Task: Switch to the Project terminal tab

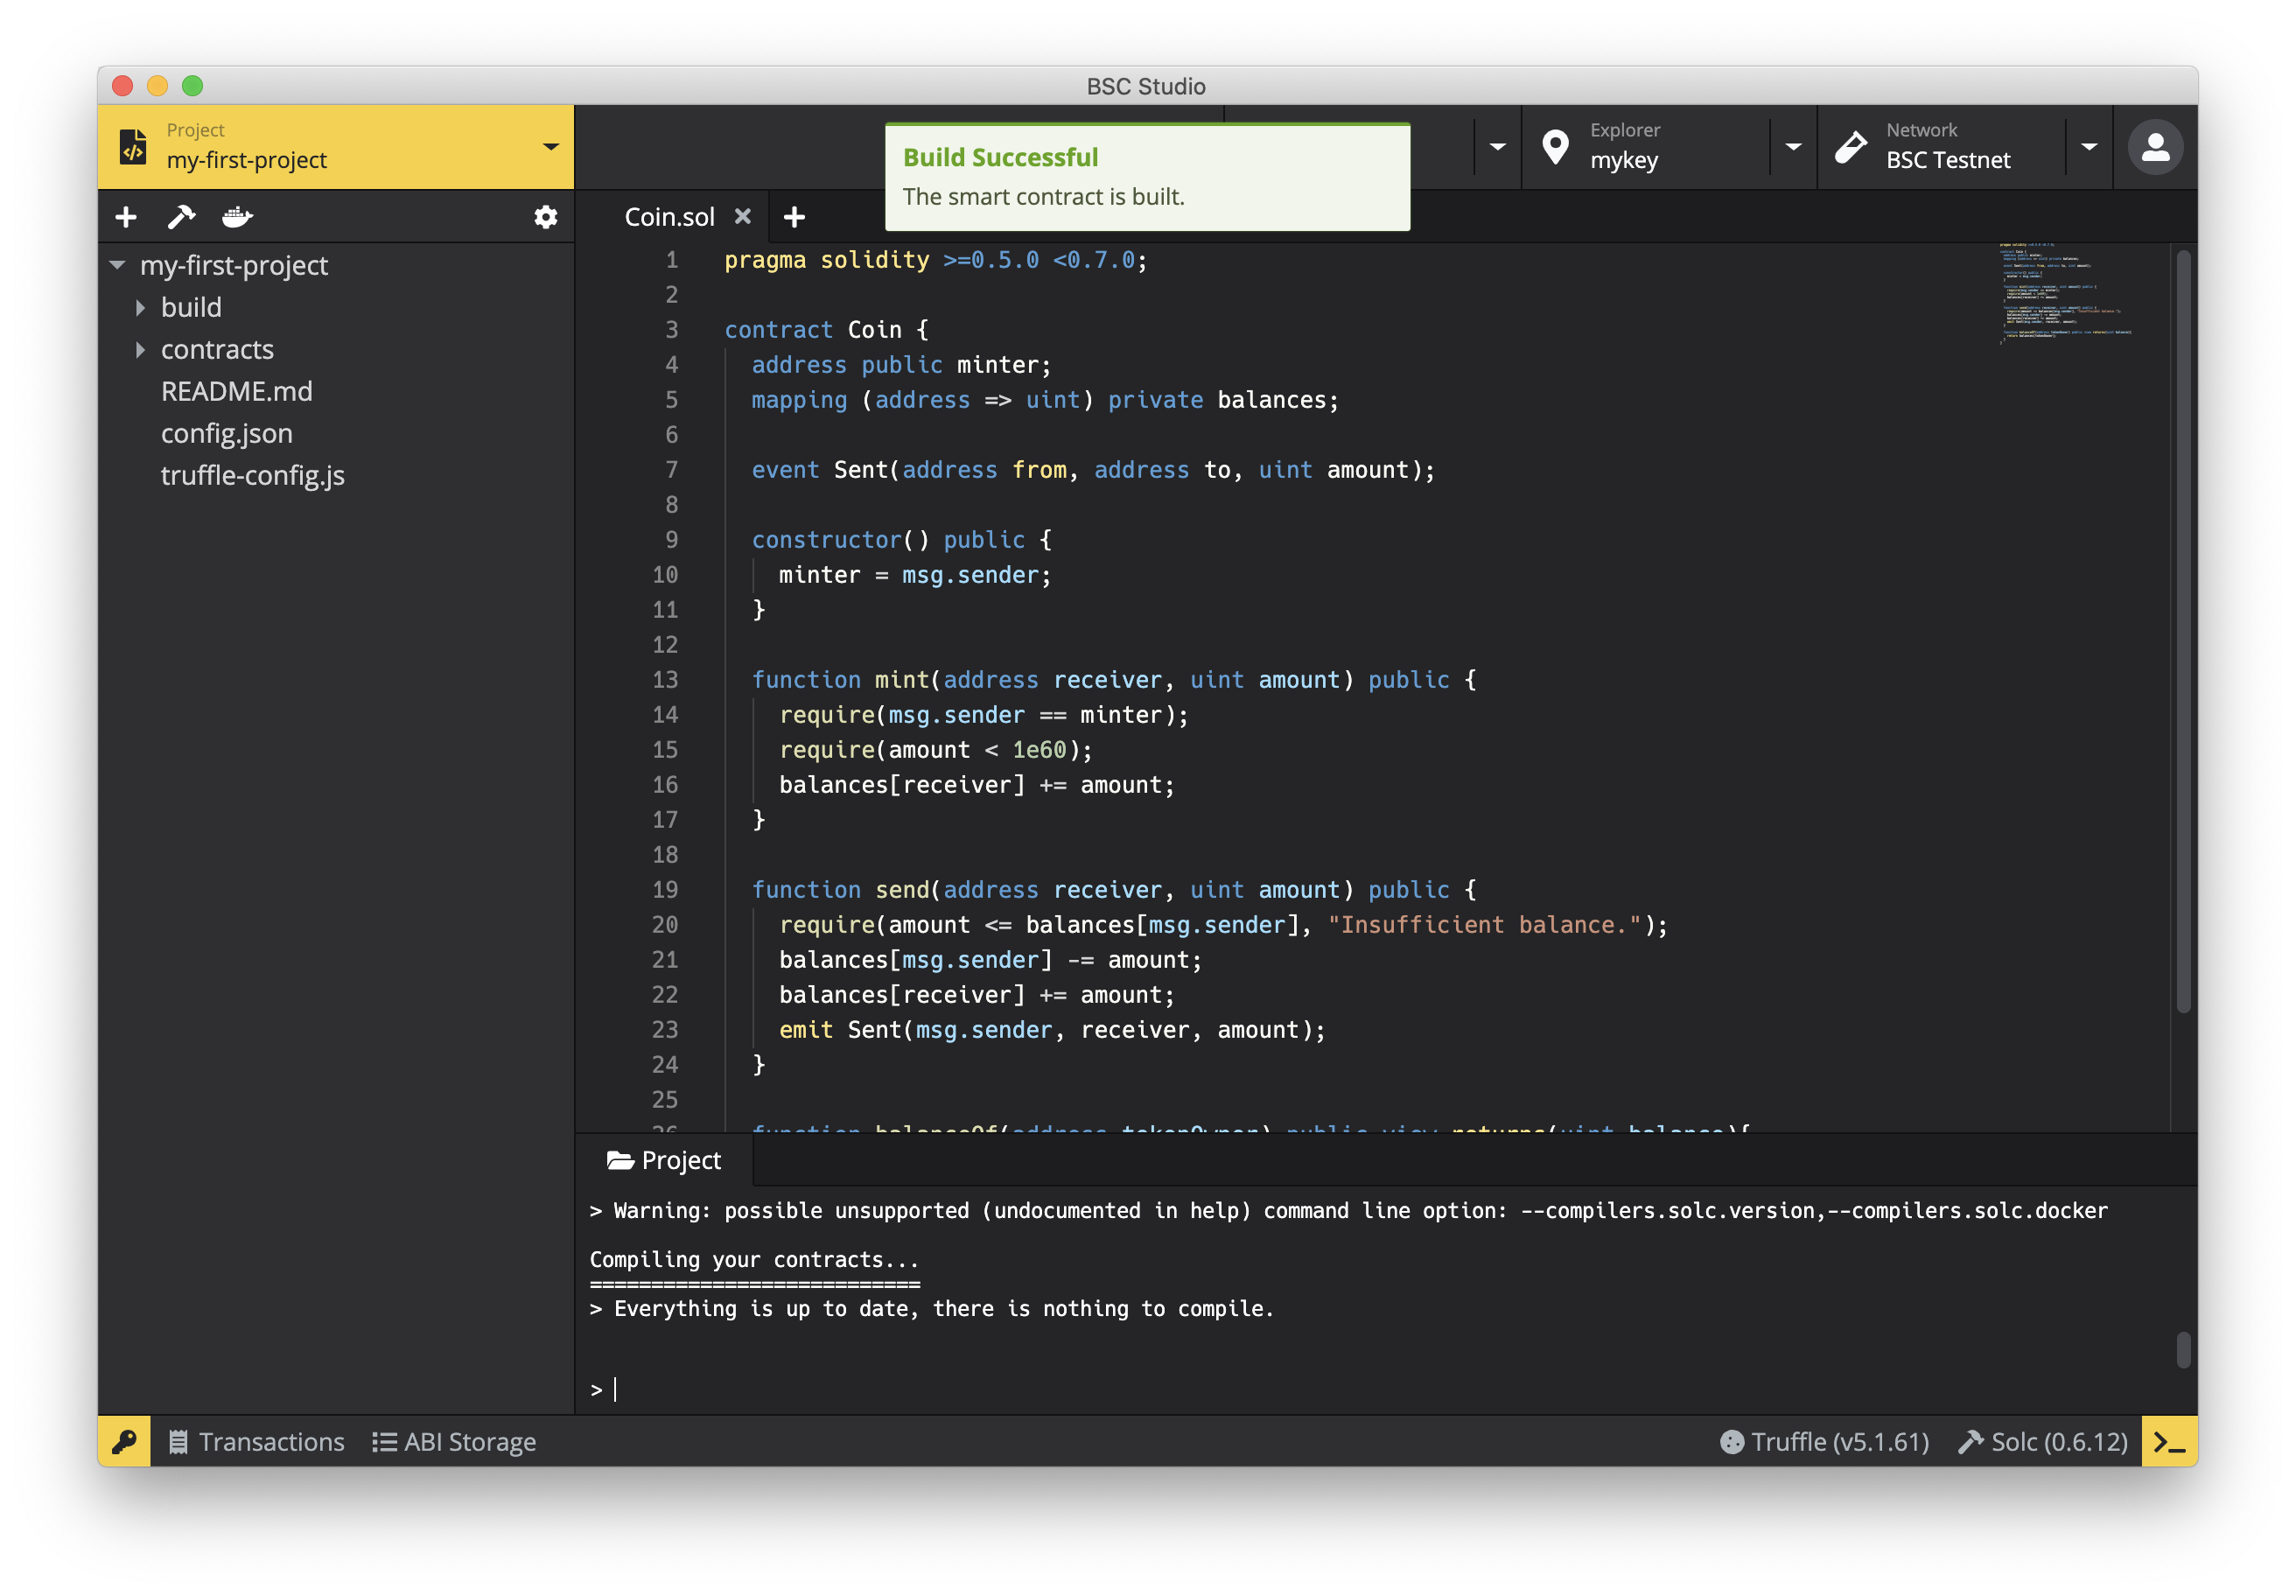Action: [664, 1160]
